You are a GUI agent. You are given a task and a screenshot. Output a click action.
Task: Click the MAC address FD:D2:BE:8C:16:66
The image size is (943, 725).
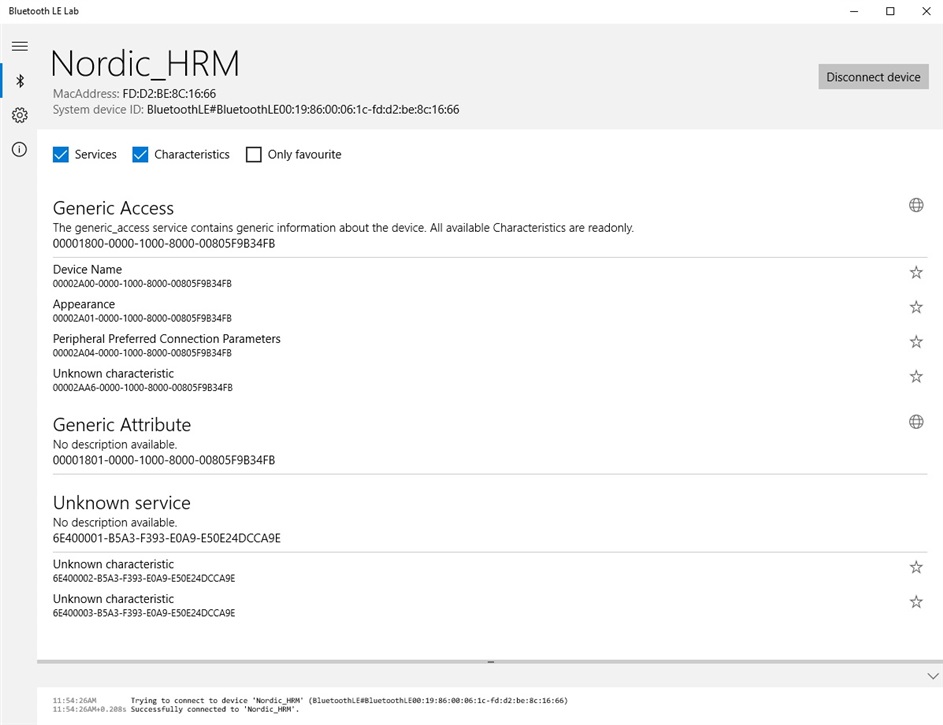coord(169,94)
